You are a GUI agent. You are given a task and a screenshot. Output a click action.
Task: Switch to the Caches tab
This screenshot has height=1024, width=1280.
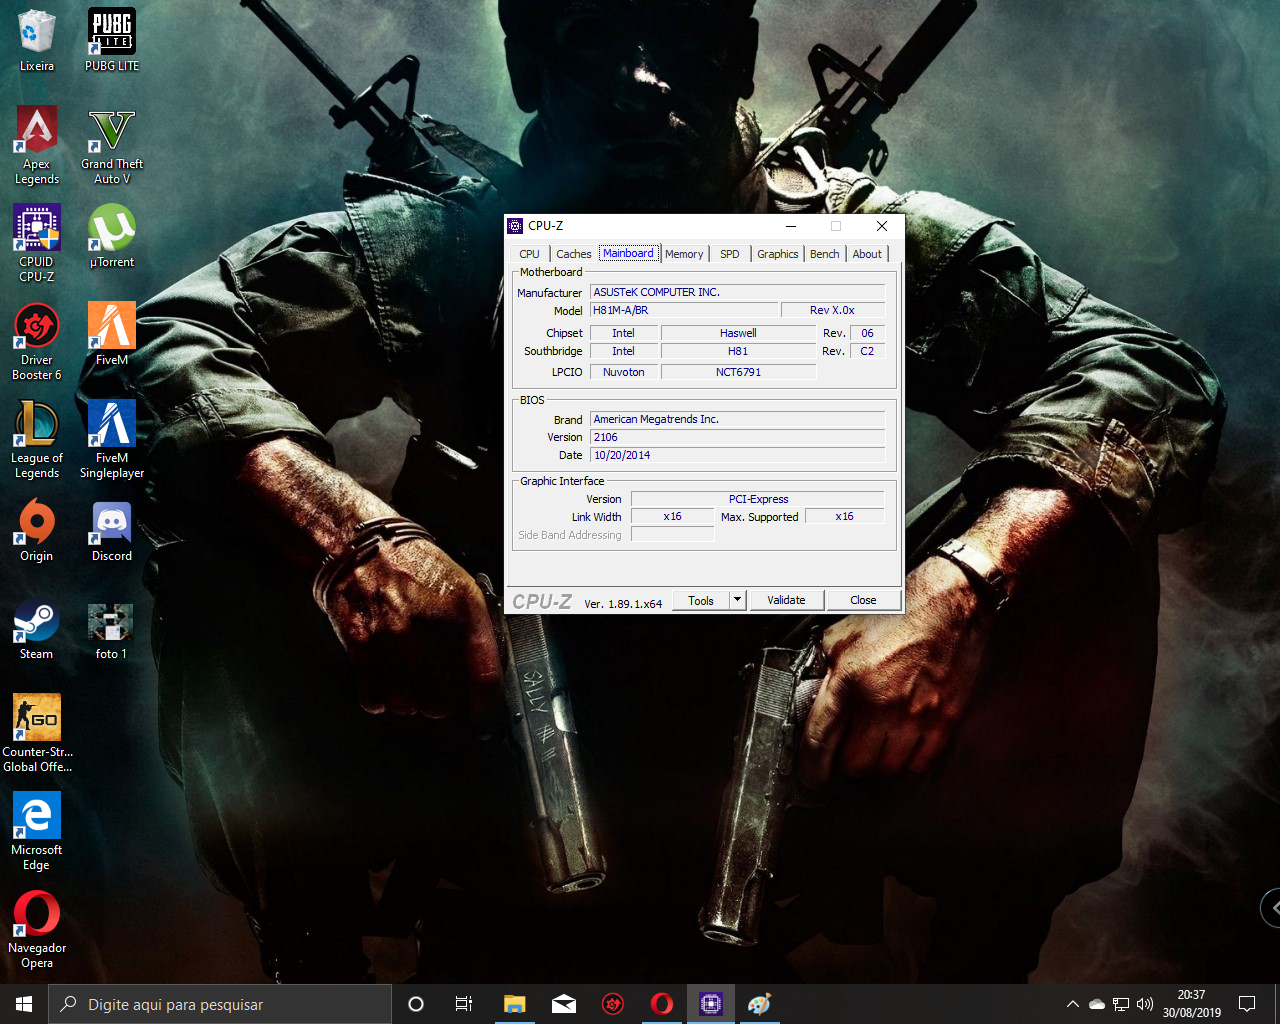pos(573,254)
